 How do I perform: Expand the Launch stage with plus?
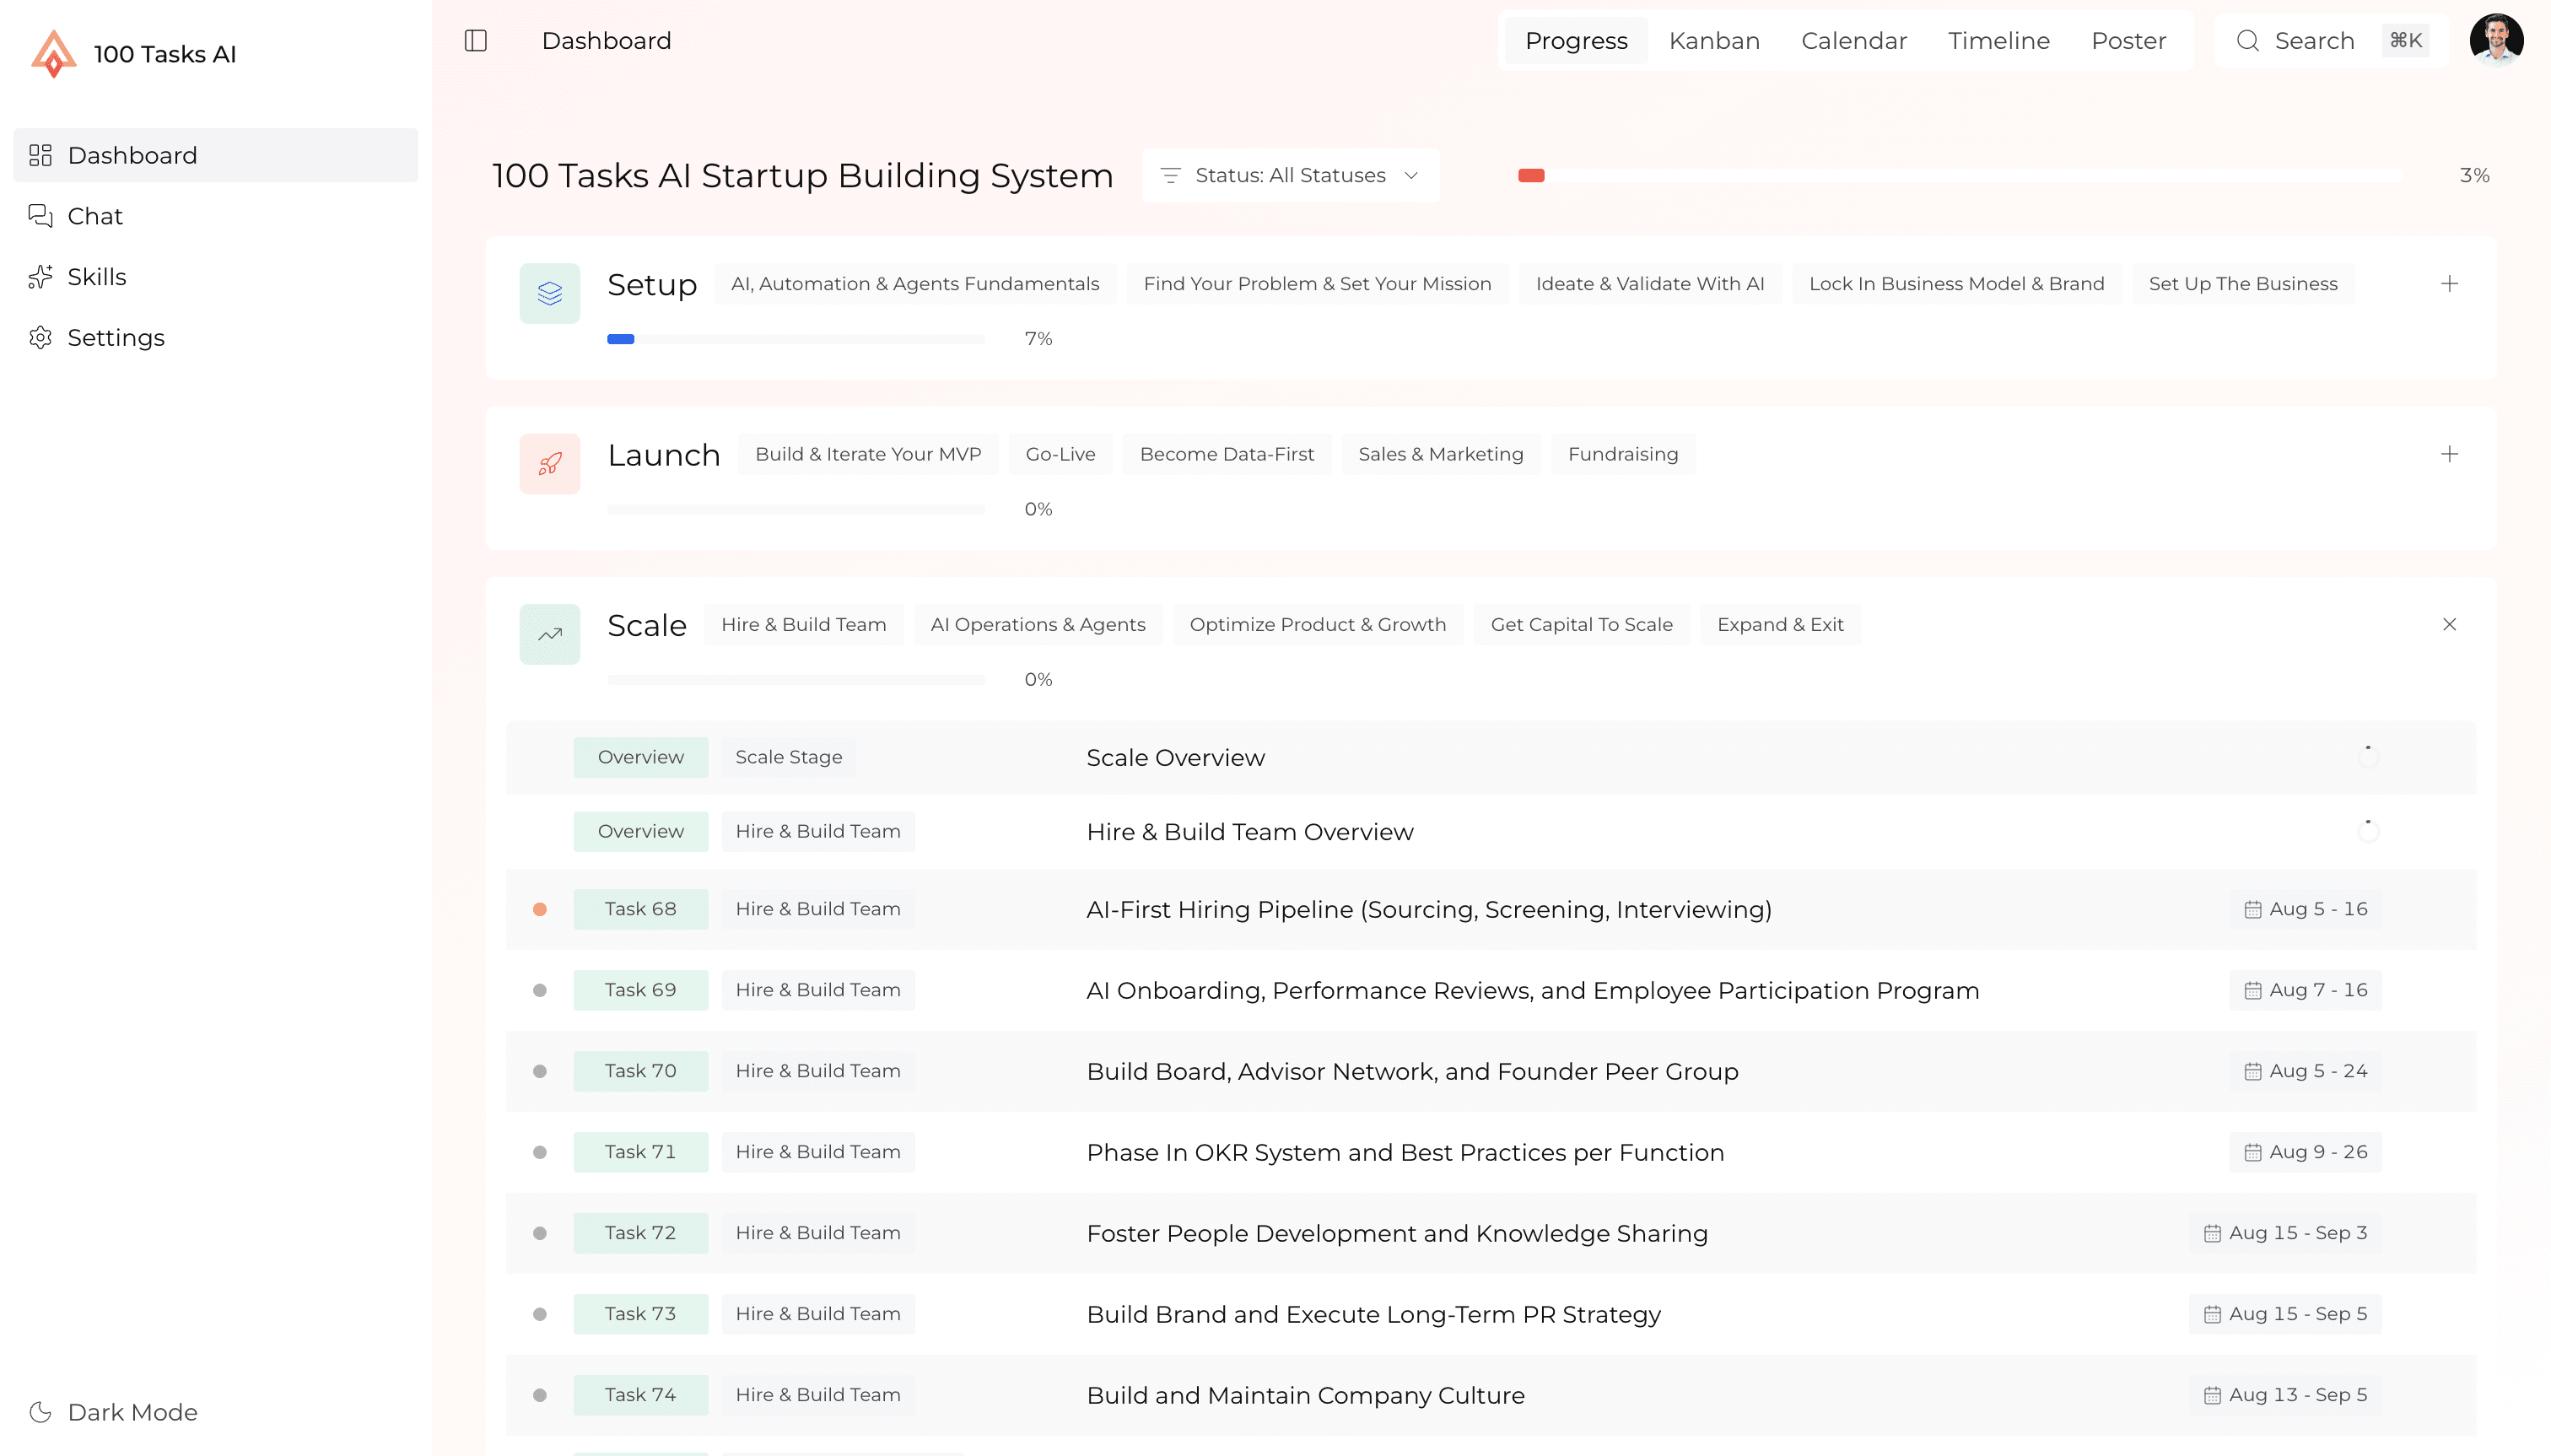click(2449, 455)
